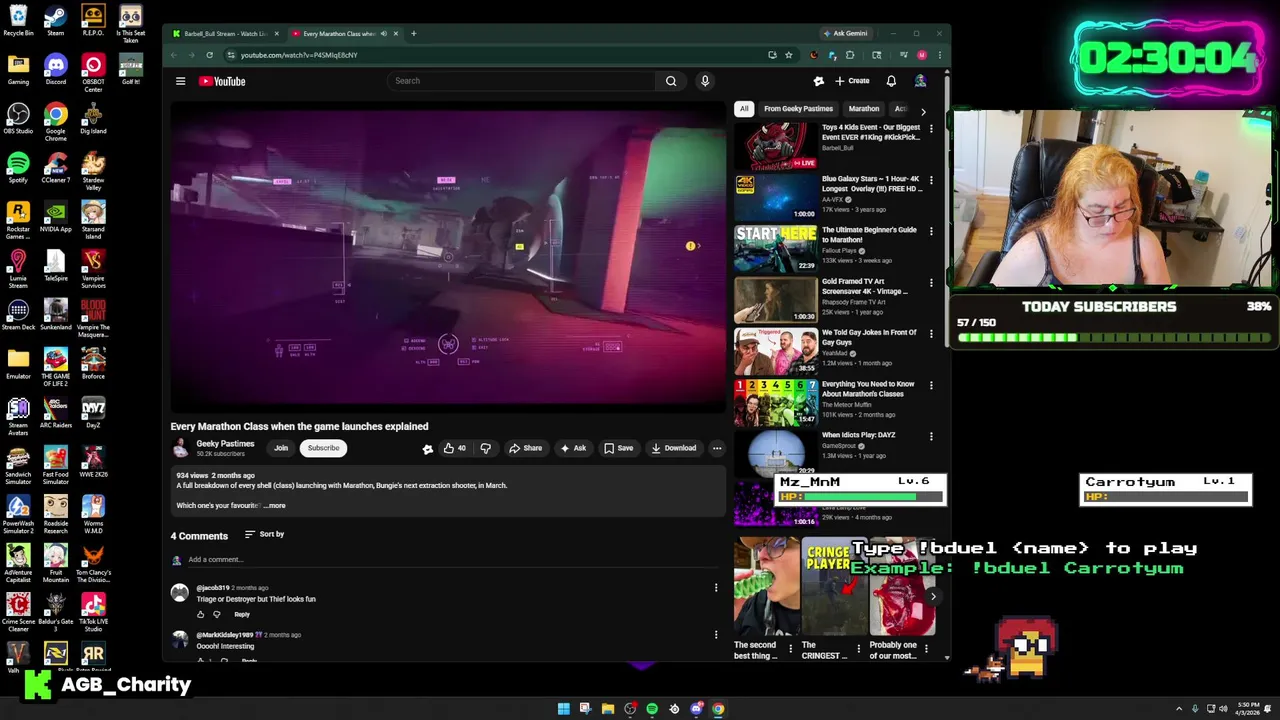
Task: Reply to @jacob319 comment
Action: click(242, 614)
